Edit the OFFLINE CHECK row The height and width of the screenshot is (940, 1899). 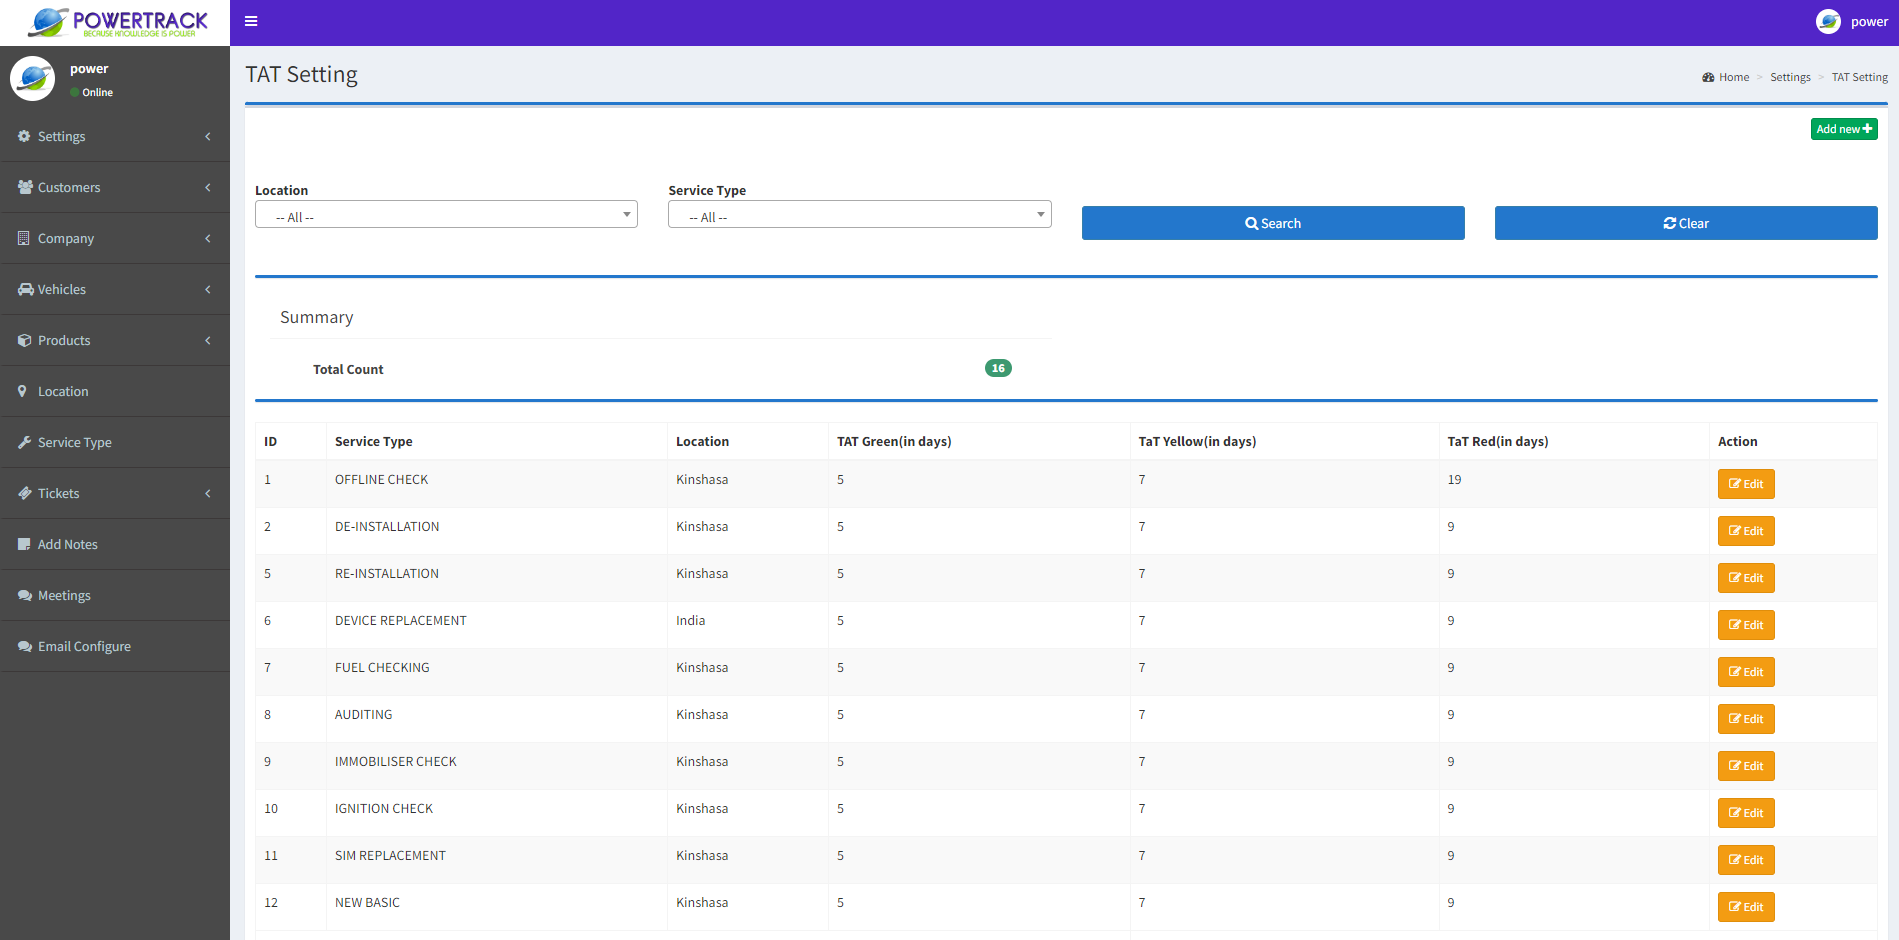coord(1745,484)
